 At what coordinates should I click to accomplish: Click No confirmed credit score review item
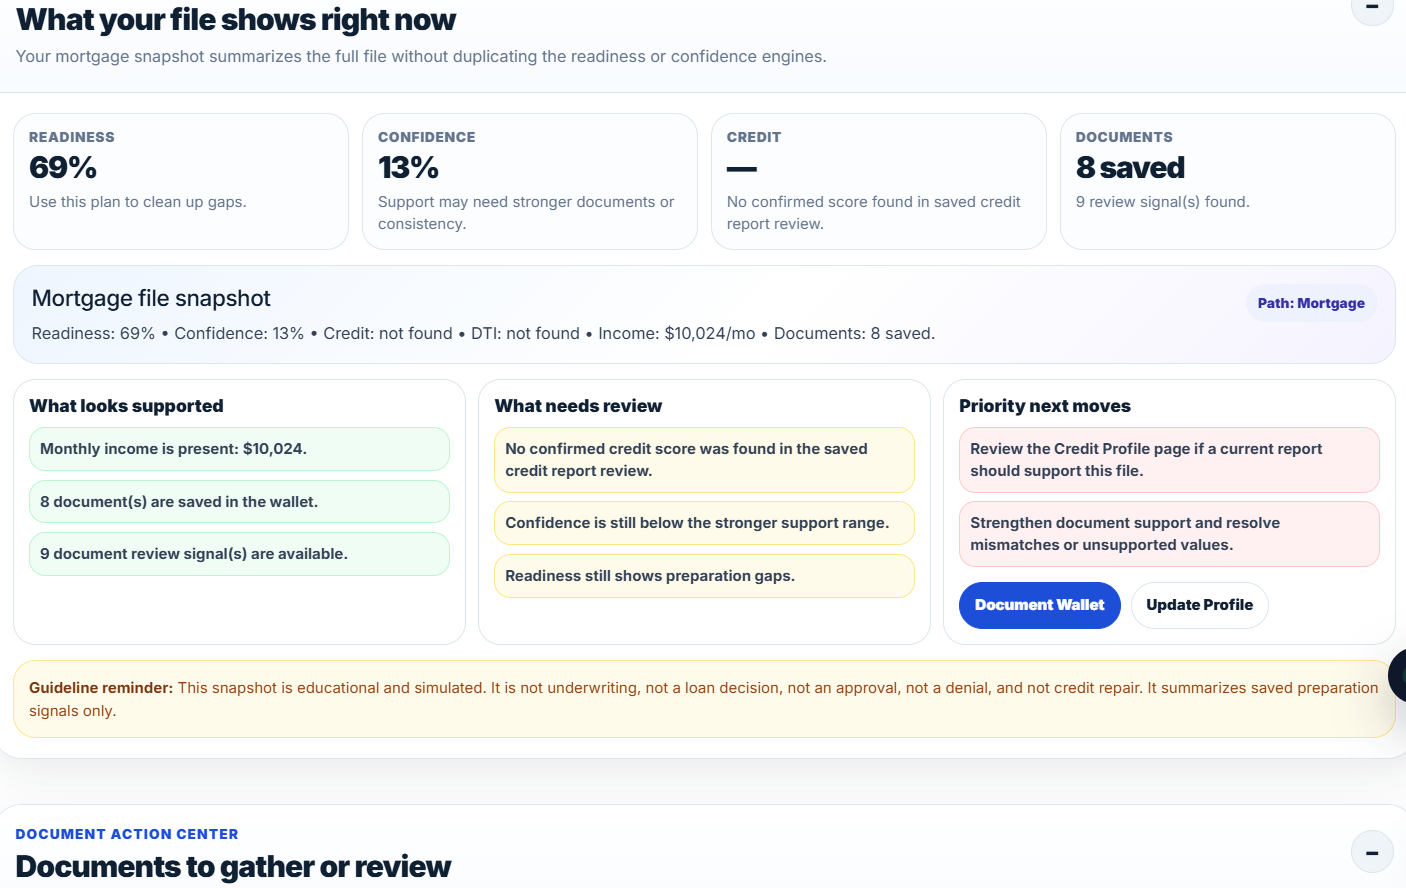coord(704,460)
